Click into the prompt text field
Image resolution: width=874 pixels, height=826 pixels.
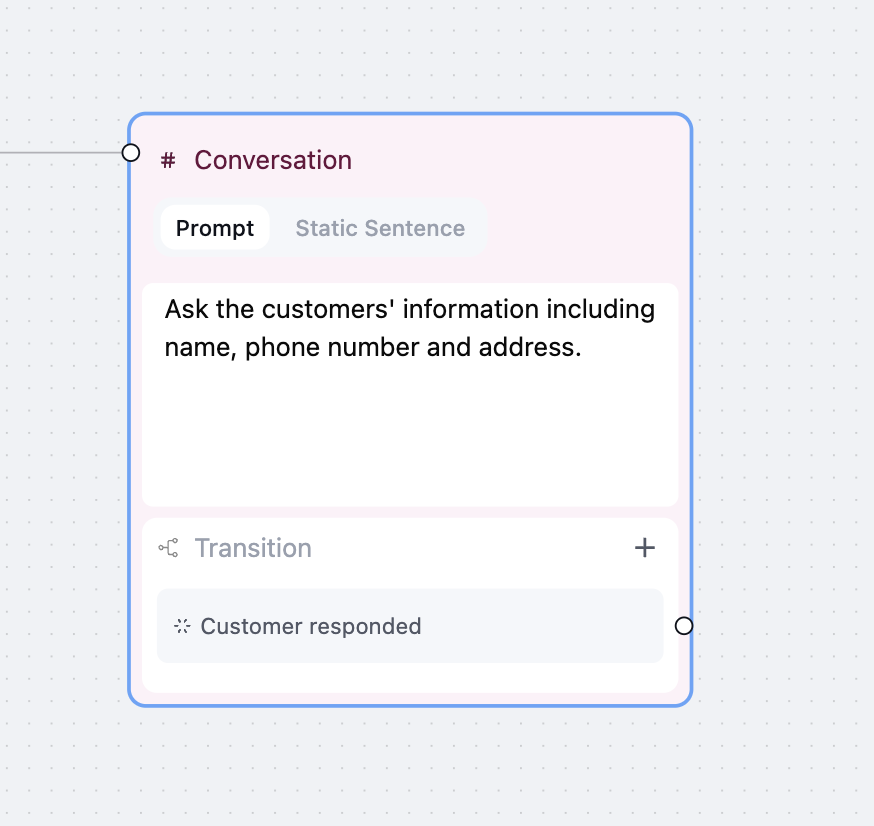pyautogui.click(x=410, y=395)
